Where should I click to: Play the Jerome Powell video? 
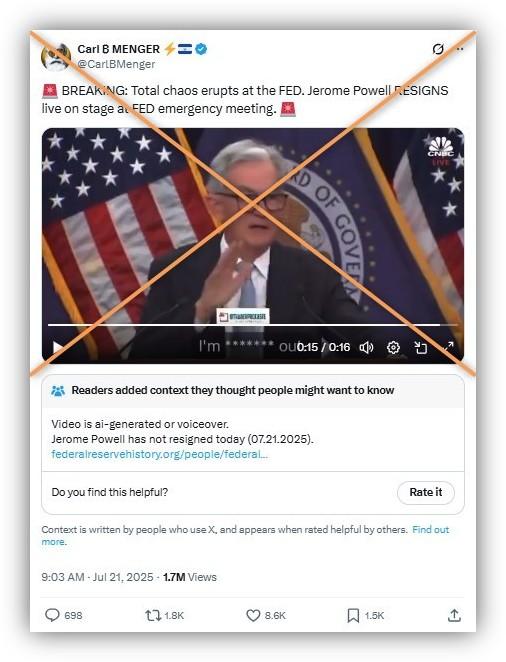(58, 348)
